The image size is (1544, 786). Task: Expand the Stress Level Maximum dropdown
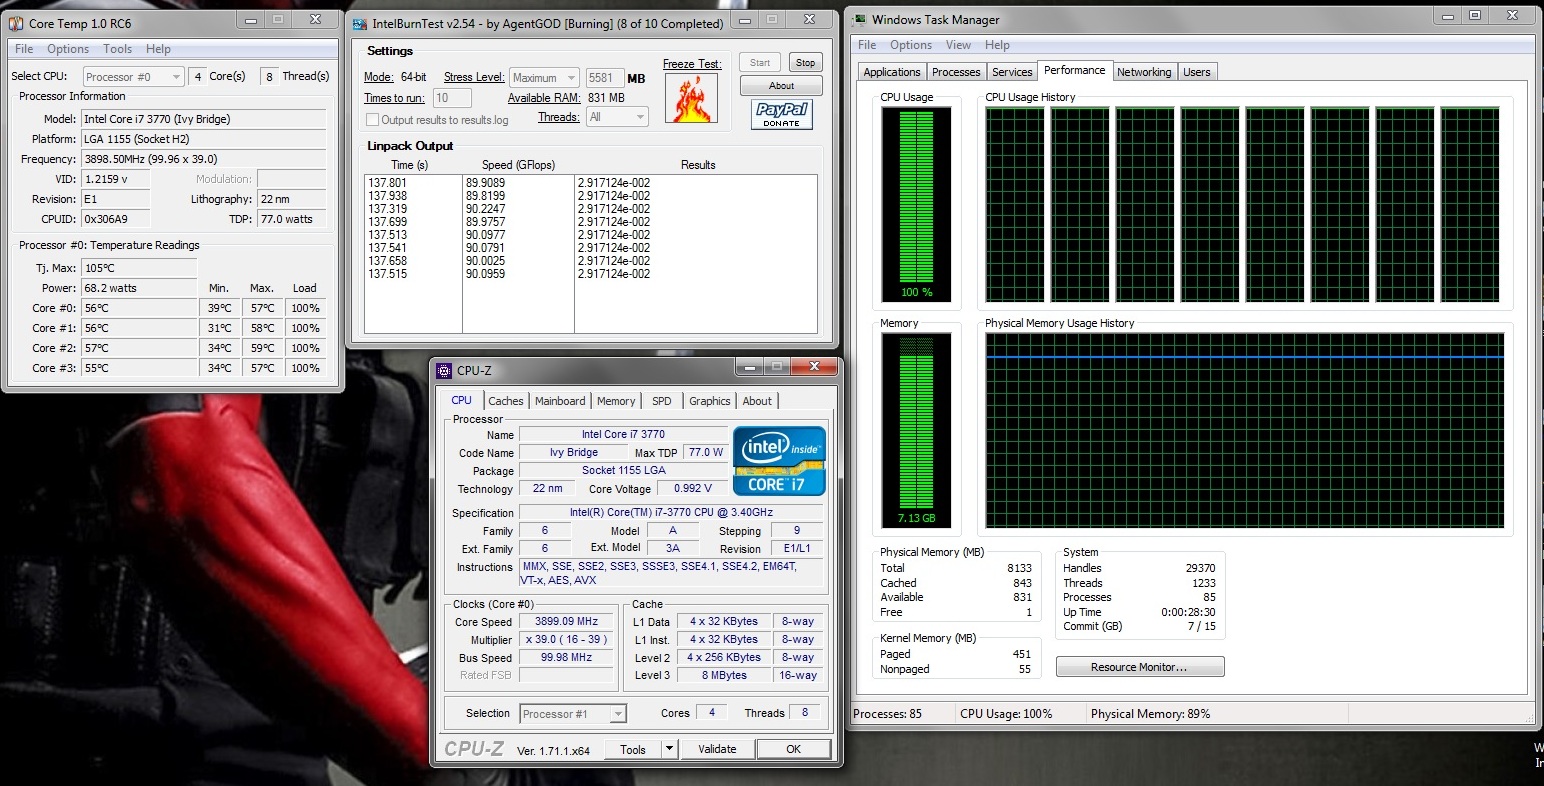[x=544, y=78]
